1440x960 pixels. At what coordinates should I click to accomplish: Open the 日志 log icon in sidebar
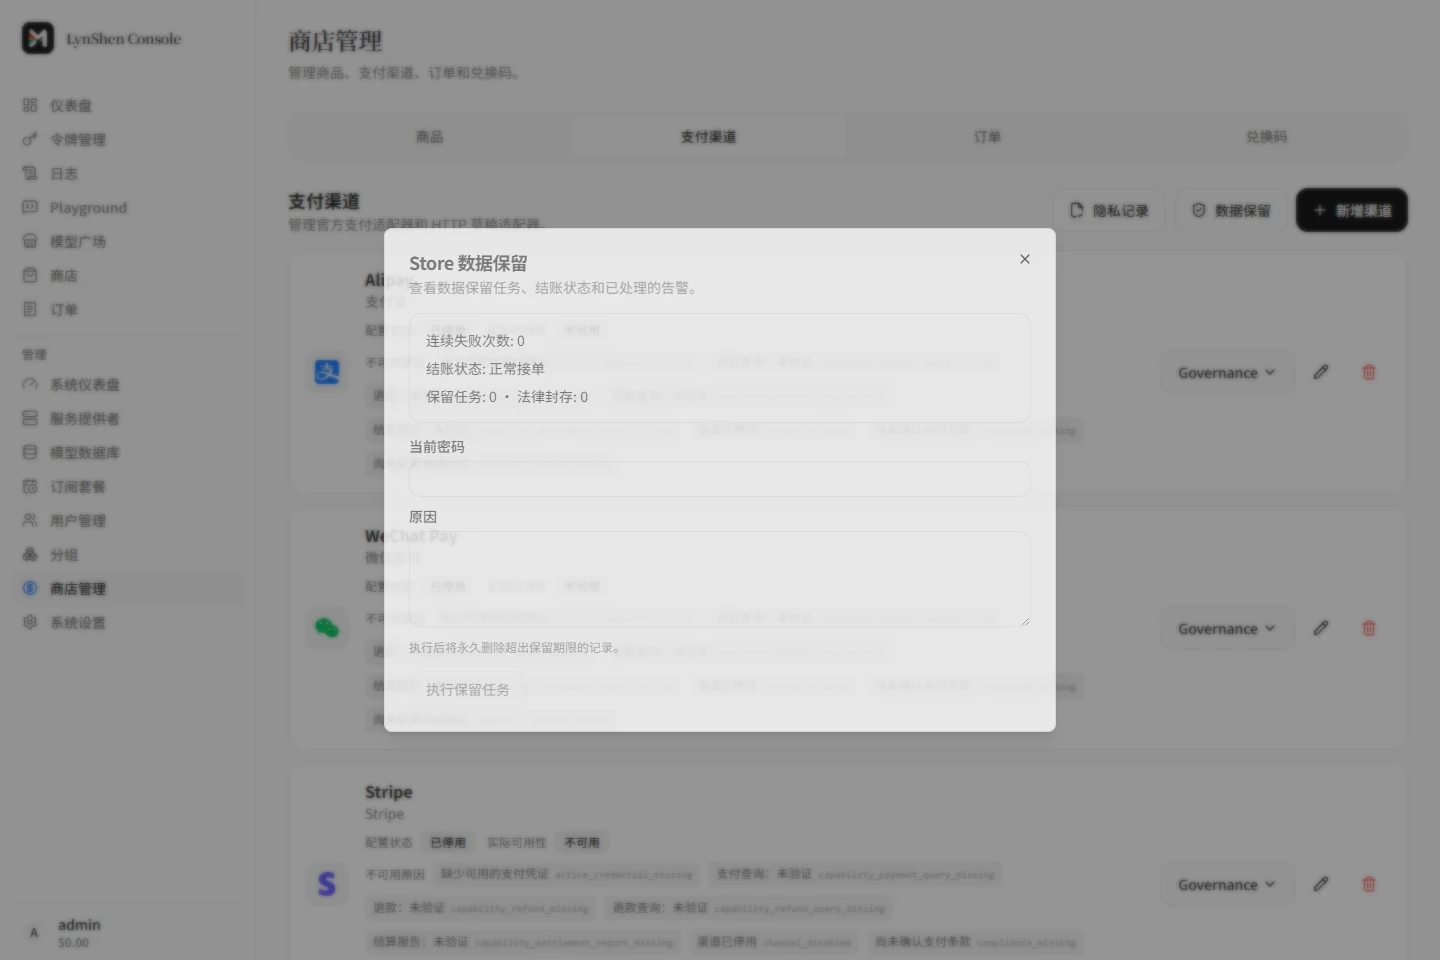pyautogui.click(x=30, y=173)
